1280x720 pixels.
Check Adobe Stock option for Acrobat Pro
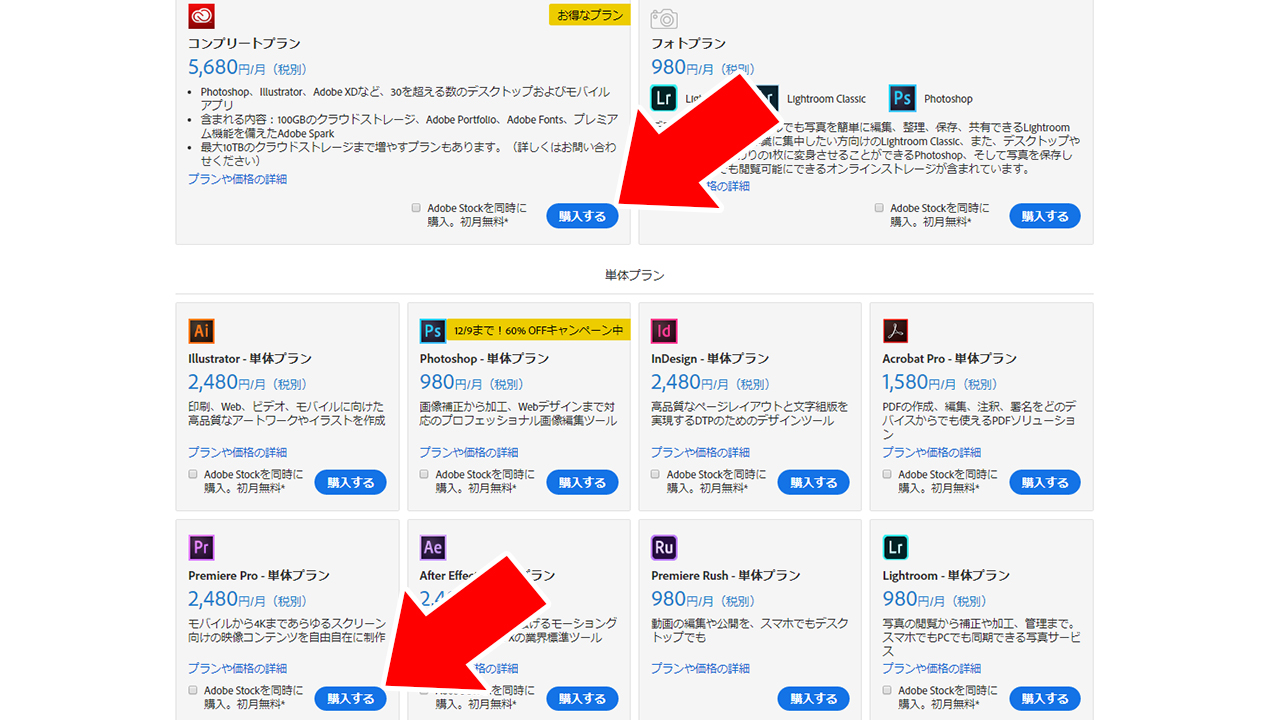tap(887, 474)
